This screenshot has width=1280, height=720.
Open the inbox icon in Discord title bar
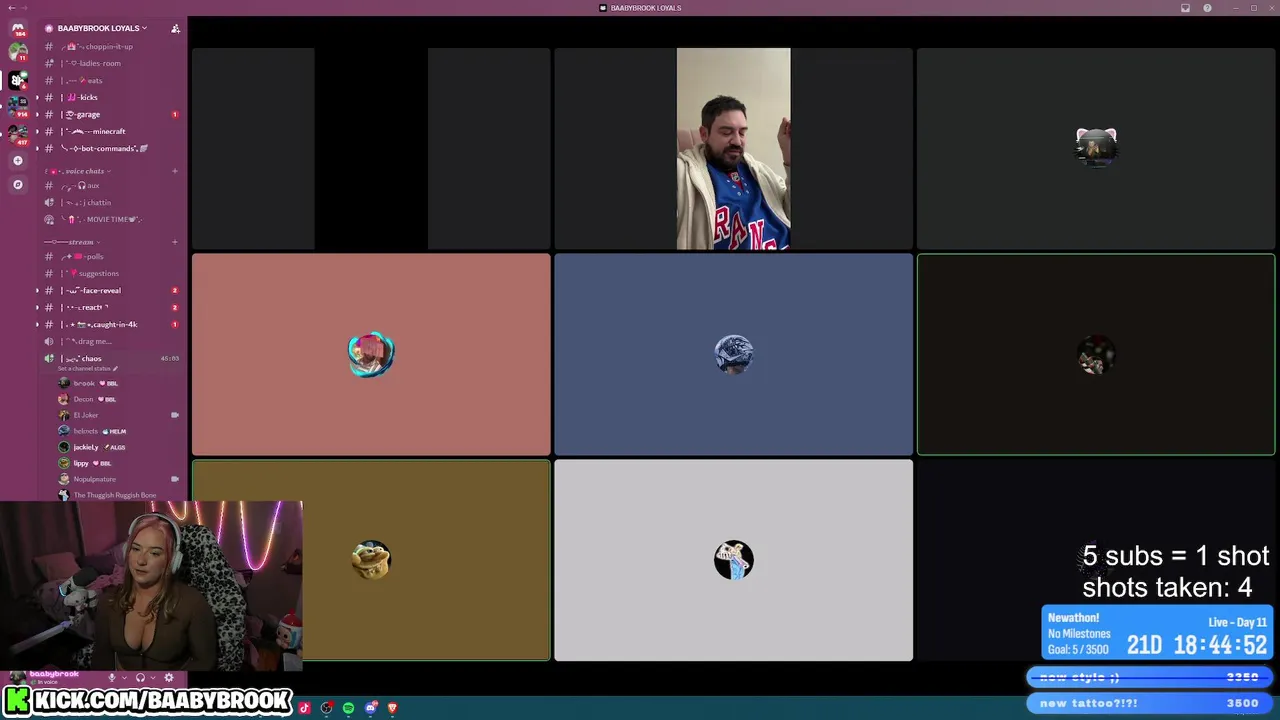coord(1185,8)
